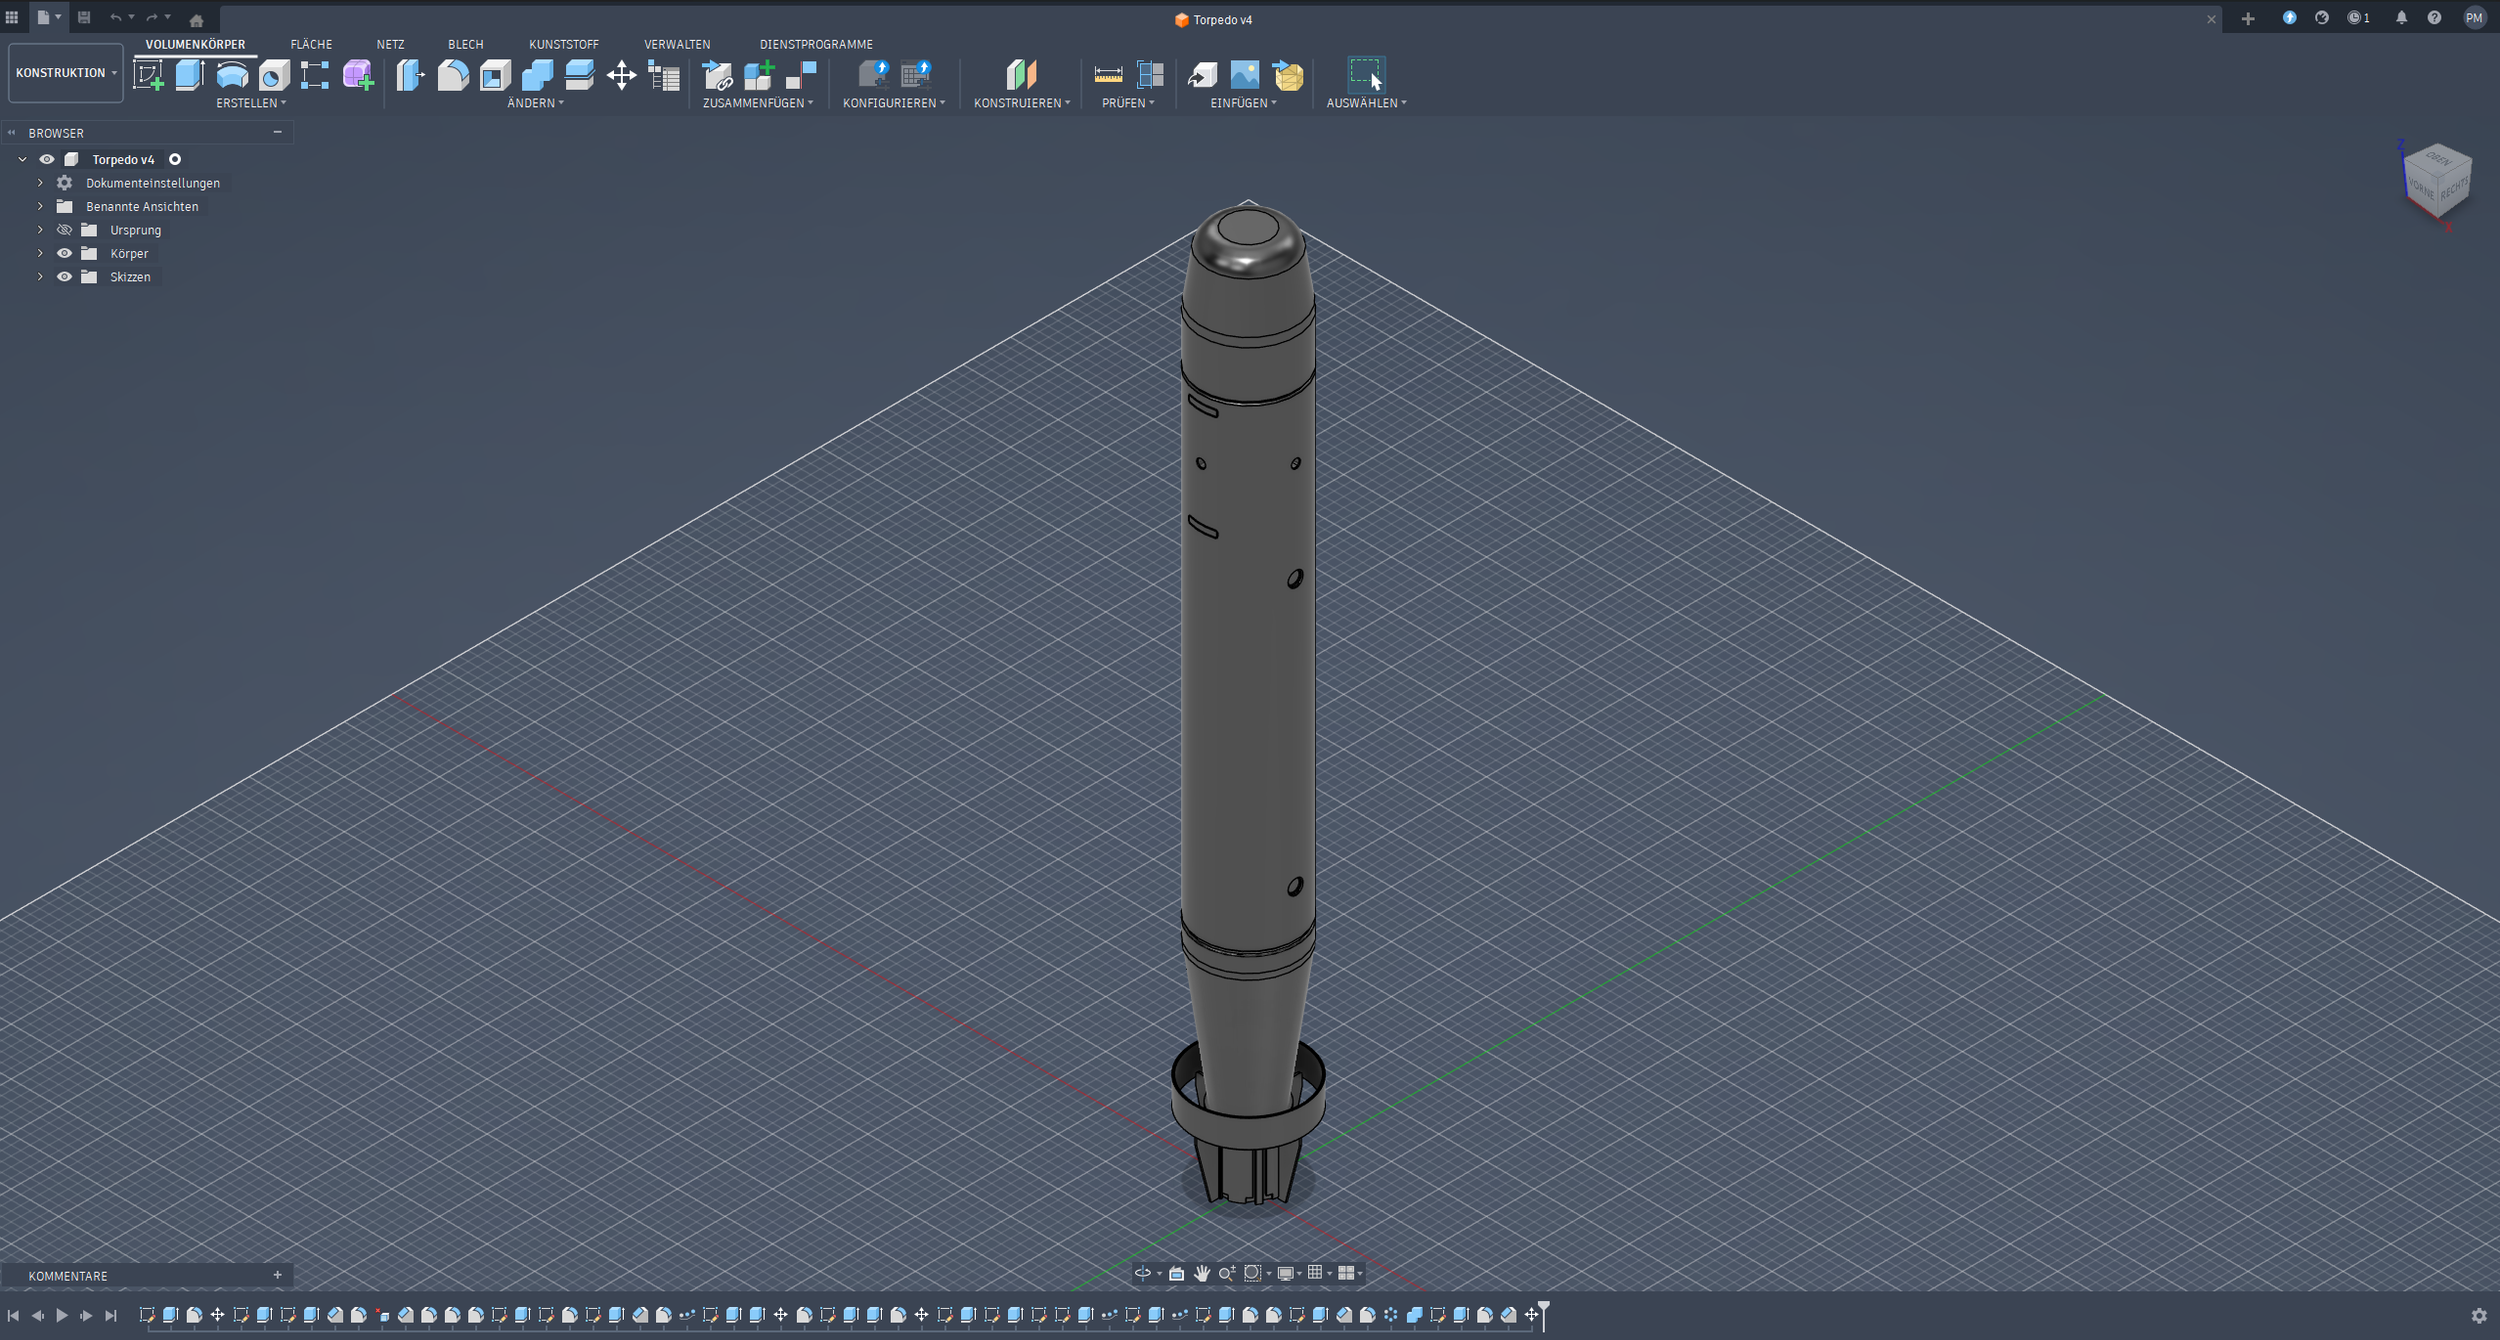
Task: Toggle visibility of Ursprung folder
Action: (x=64, y=230)
